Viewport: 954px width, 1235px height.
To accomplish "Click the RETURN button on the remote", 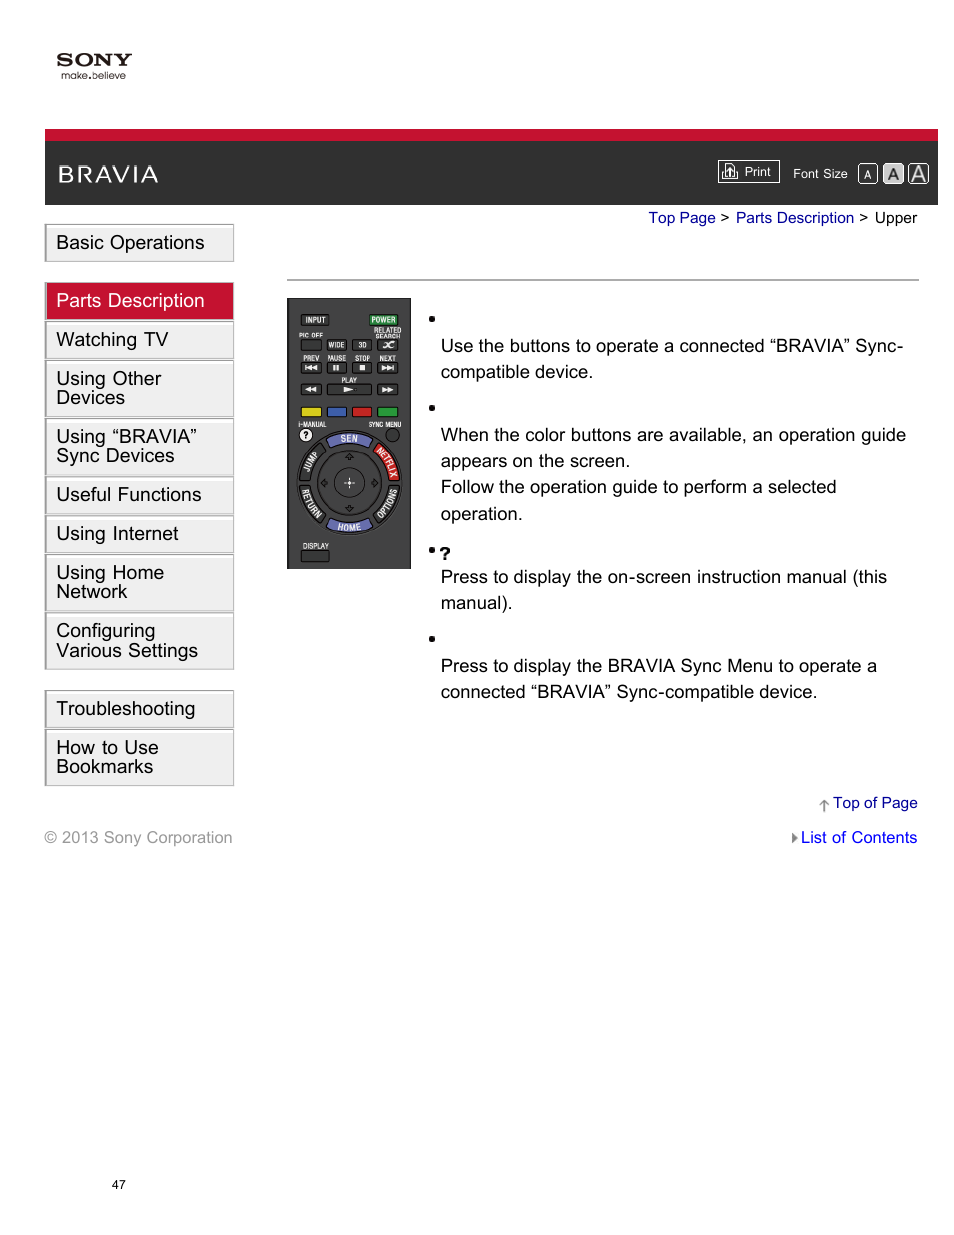I will point(311,503).
